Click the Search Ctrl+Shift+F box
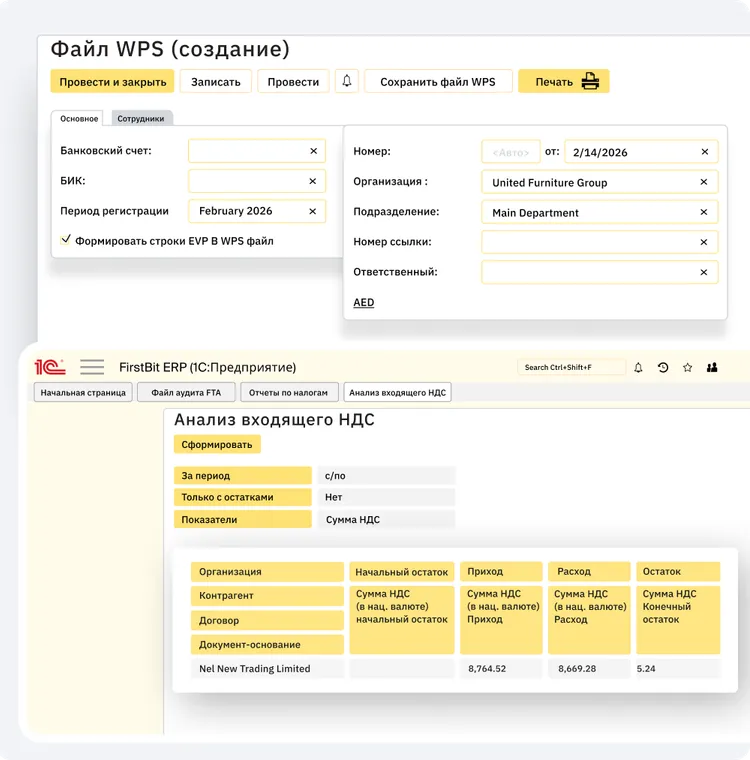Viewport: 750px width, 760px height. (572, 367)
